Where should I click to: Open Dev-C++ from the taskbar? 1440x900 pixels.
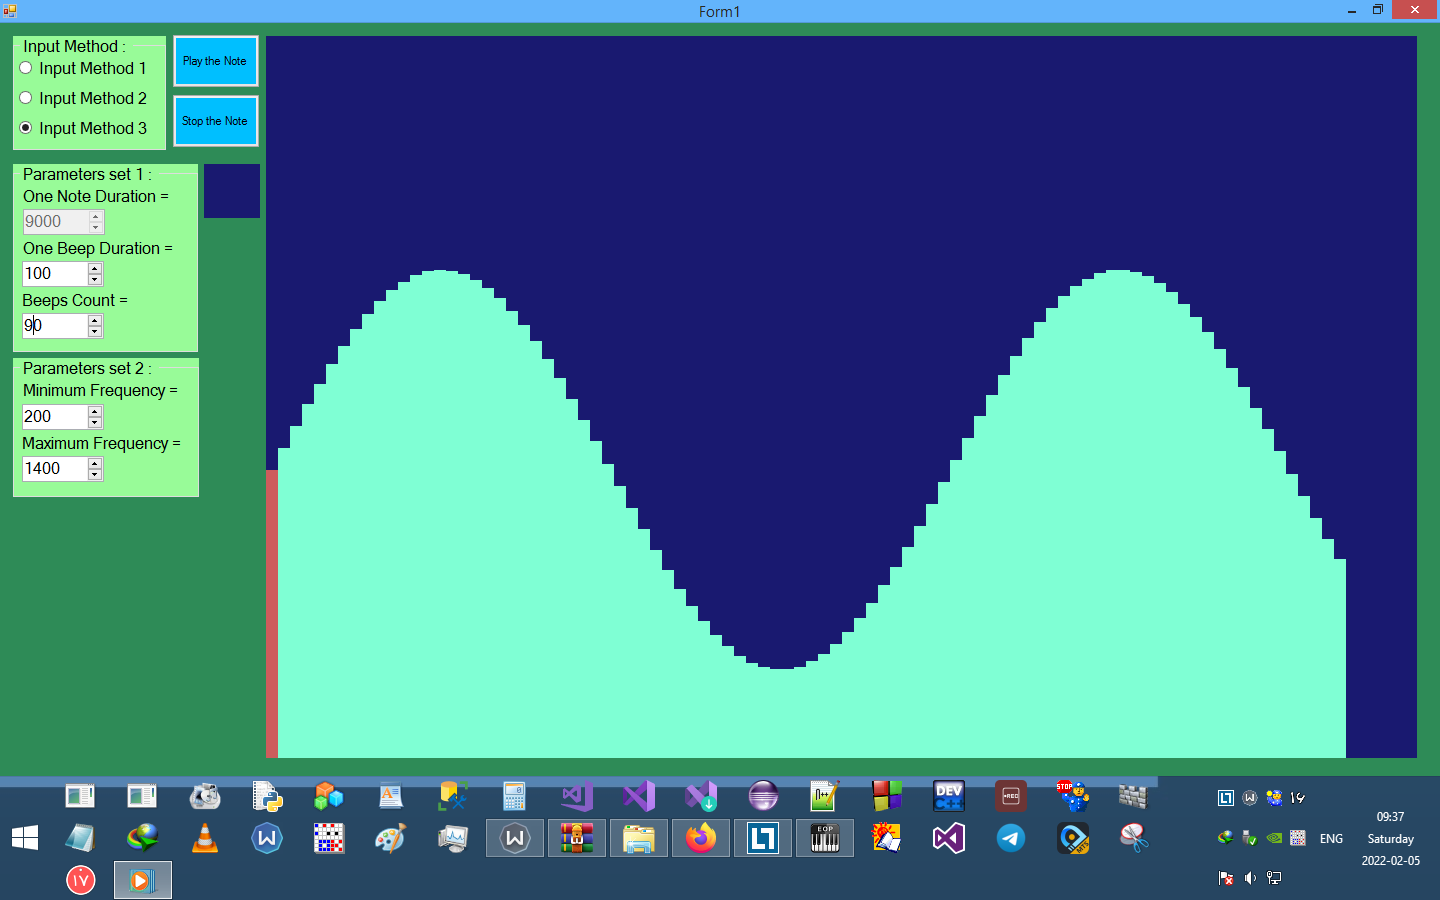click(948, 796)
